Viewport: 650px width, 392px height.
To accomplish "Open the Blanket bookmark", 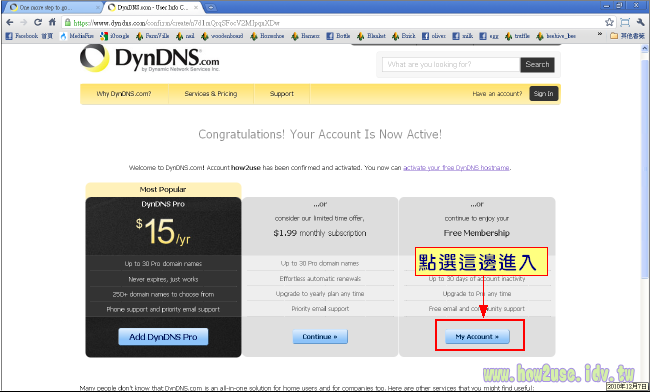I will click(x=371, y=36).
